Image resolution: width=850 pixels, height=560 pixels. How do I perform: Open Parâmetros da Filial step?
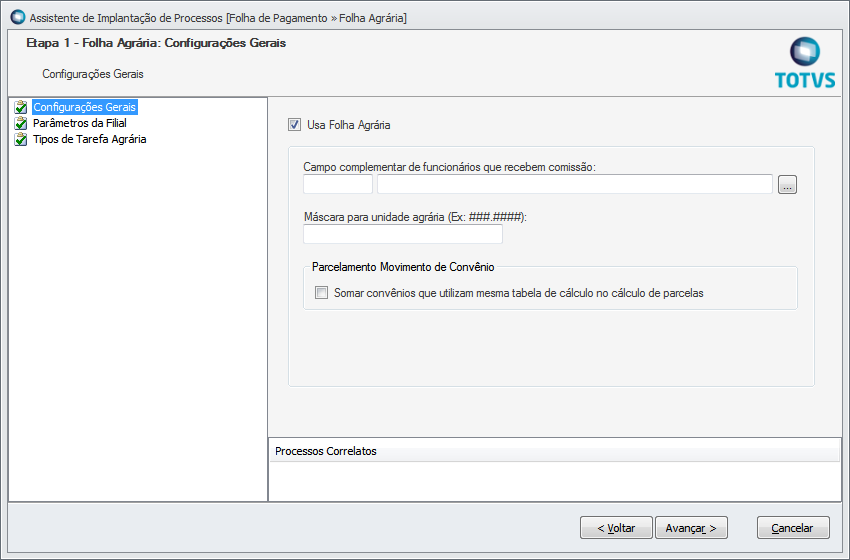click(x=80, y=123)
